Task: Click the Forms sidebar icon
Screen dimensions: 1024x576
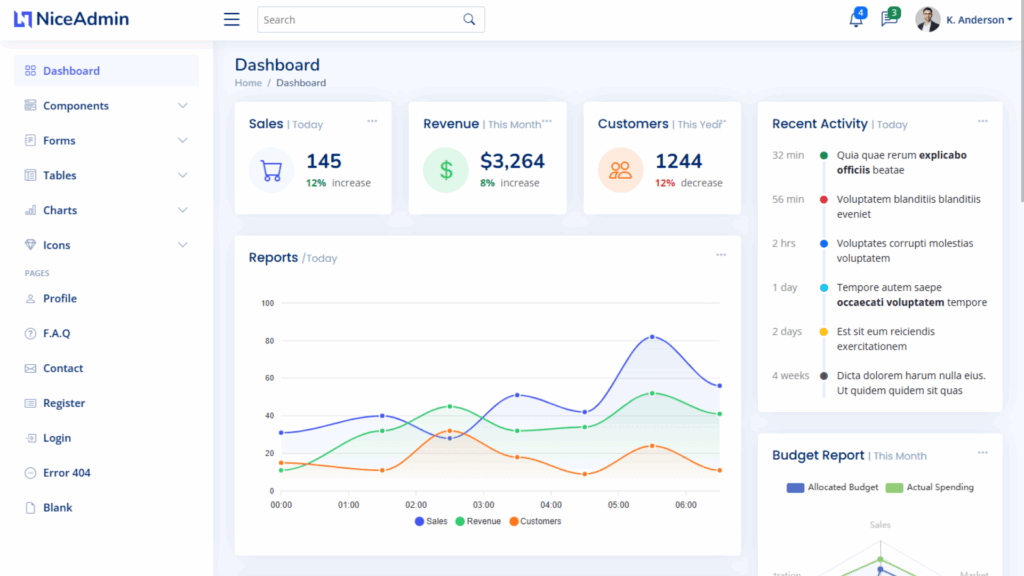Action: pyautogui.click(x=30, y=140)
